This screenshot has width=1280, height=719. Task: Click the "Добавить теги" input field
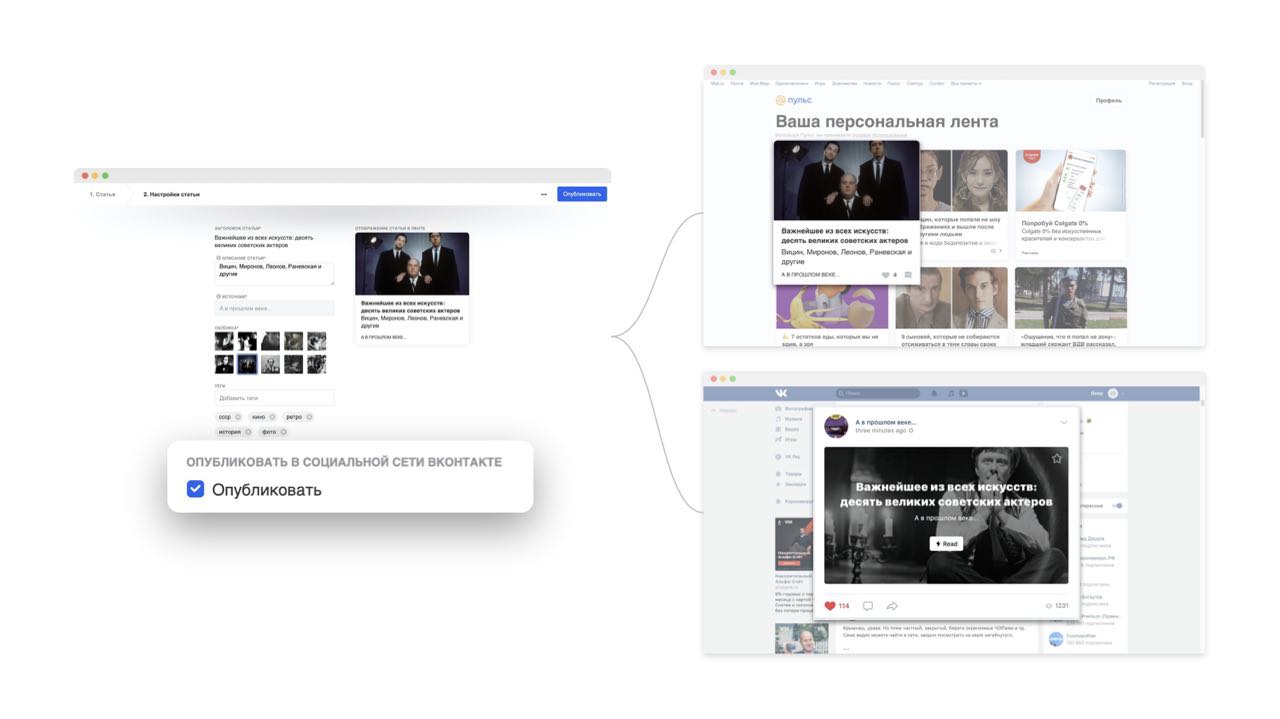point(274,398)
